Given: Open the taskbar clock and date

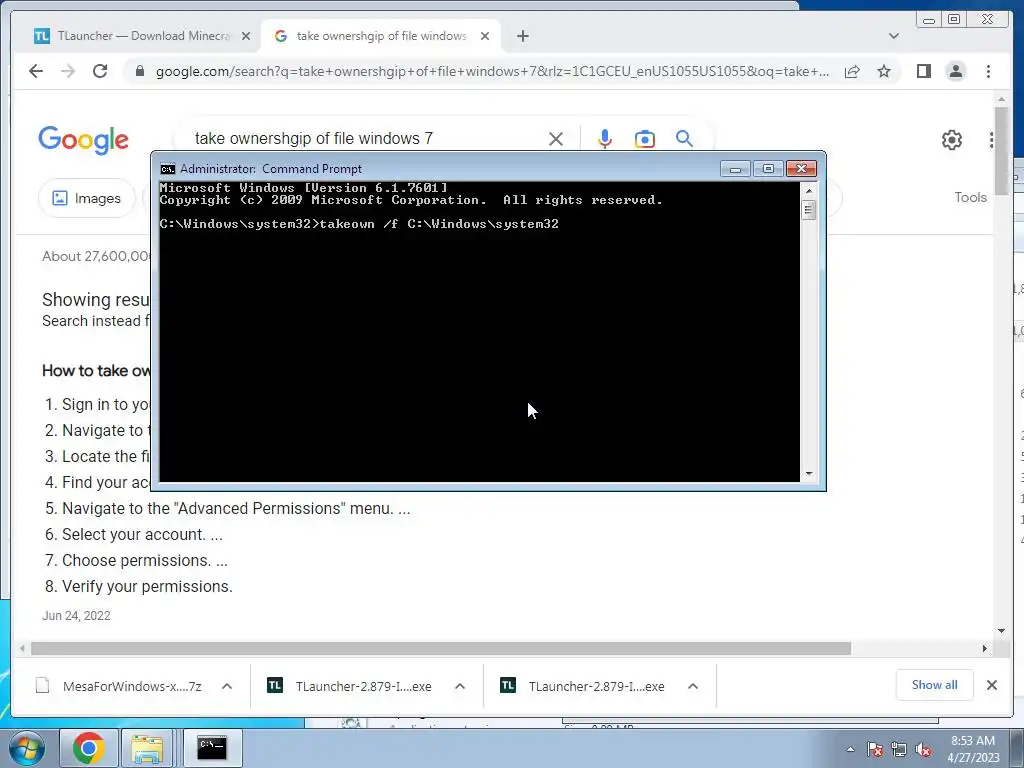Looking at the screenshot, I should coord(973,749).
